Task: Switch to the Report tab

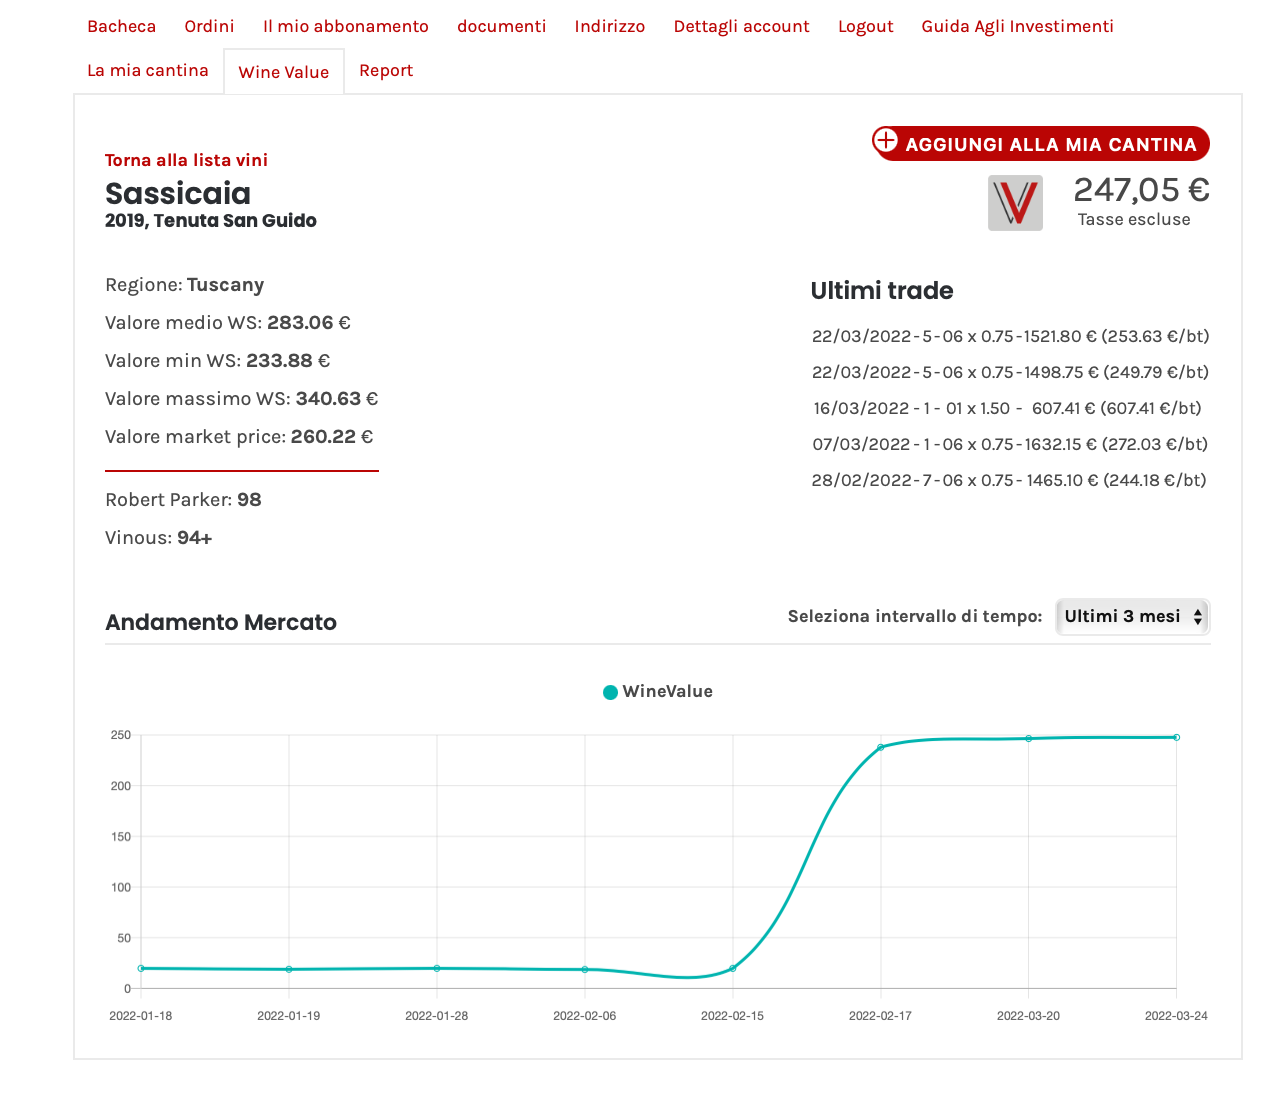Action: tap(386, 71)
